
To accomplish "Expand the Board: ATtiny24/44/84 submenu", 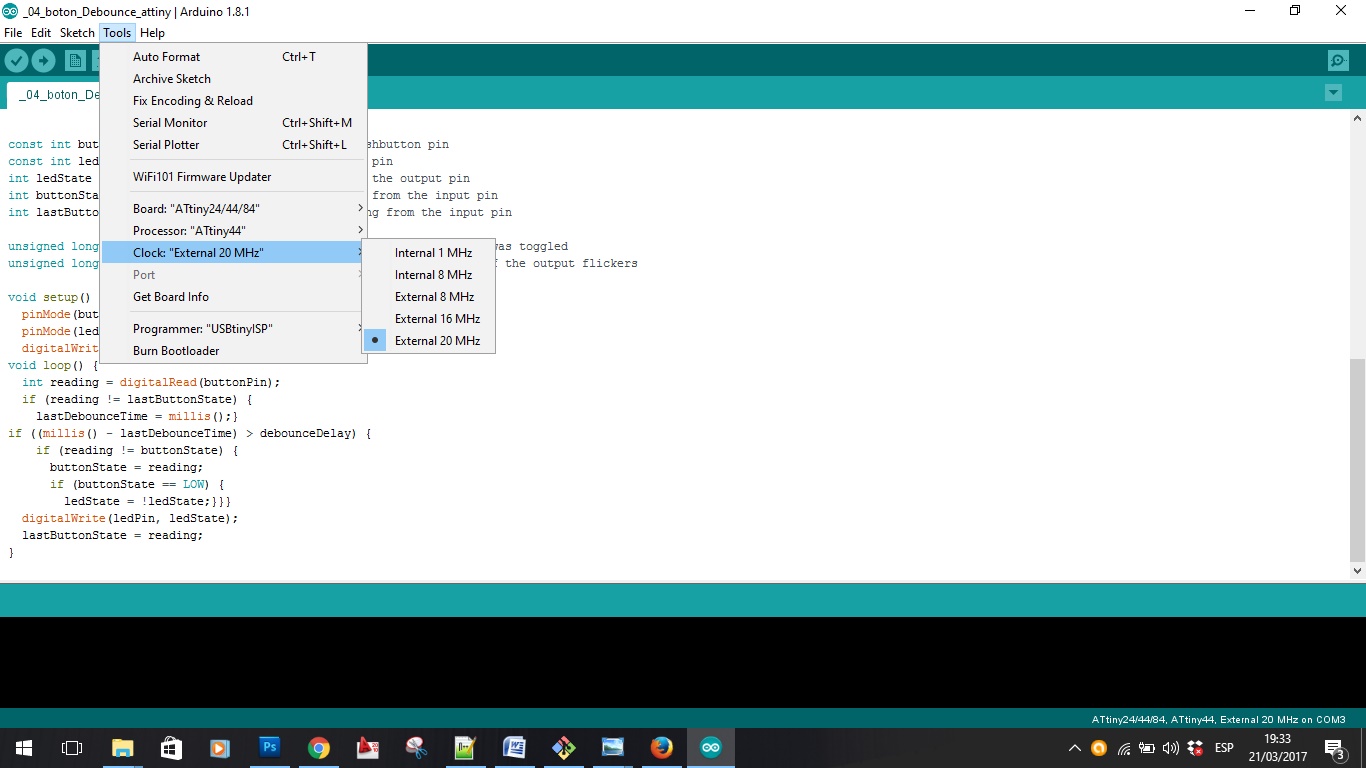I will pos(234,209).
